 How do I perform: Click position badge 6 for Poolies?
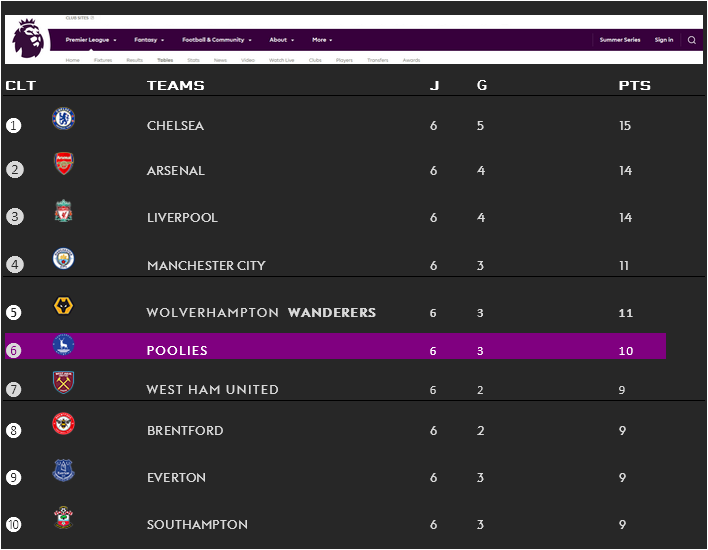(x=14, y=350)
